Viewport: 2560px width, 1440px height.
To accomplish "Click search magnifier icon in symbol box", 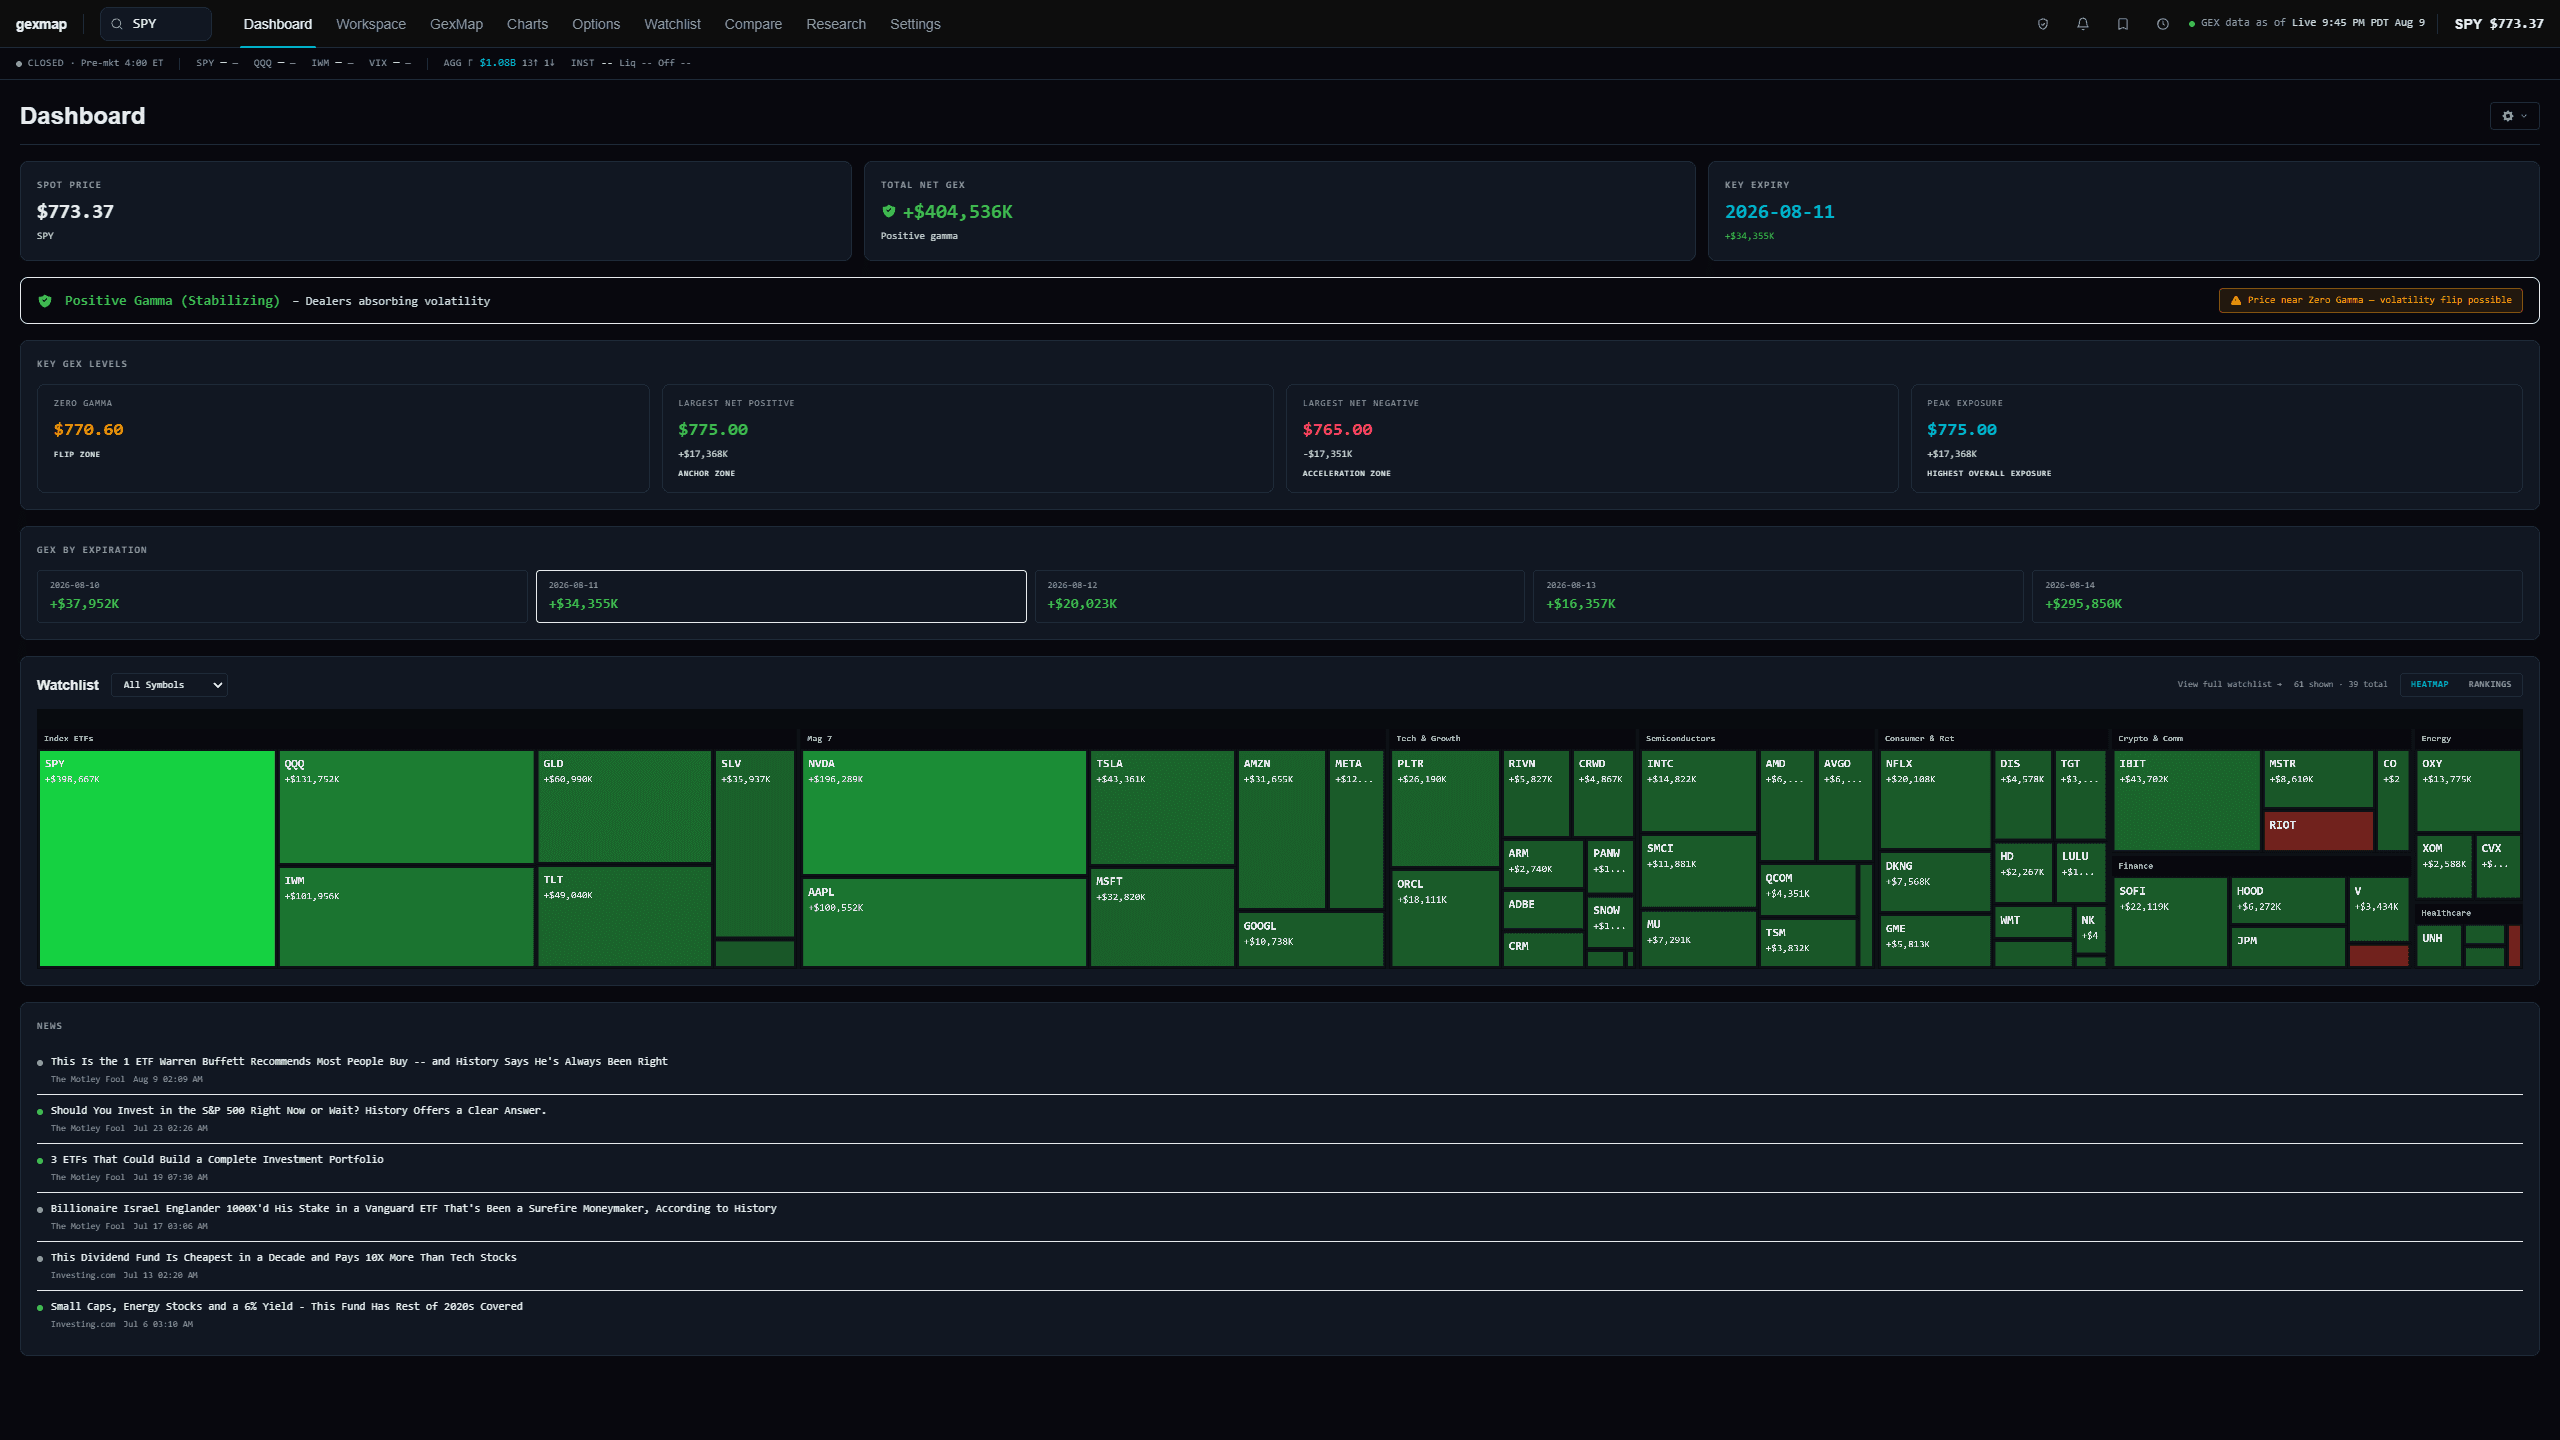I will [x=117, y=24].
